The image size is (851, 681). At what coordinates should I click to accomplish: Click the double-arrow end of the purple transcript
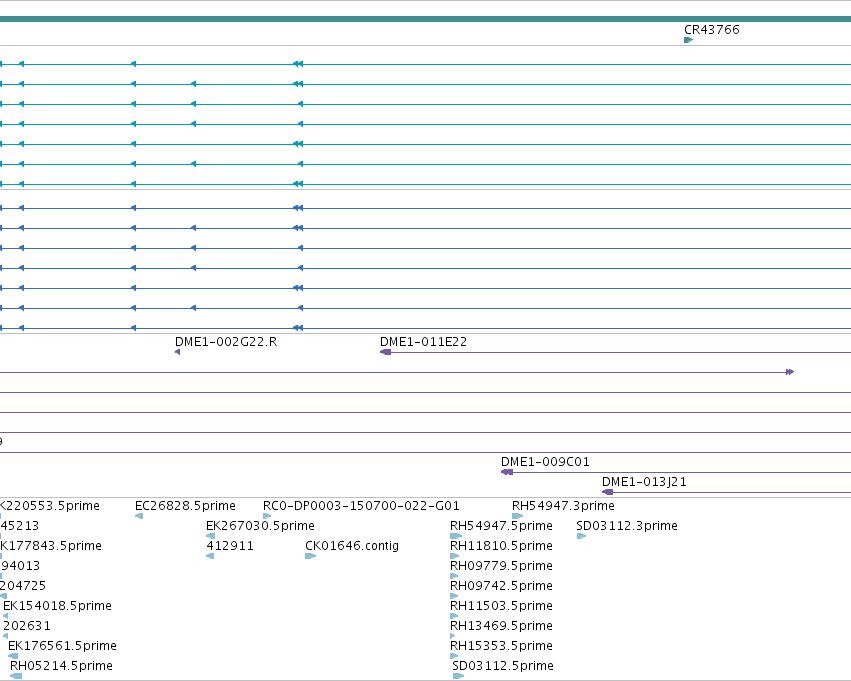coord(790,372)
